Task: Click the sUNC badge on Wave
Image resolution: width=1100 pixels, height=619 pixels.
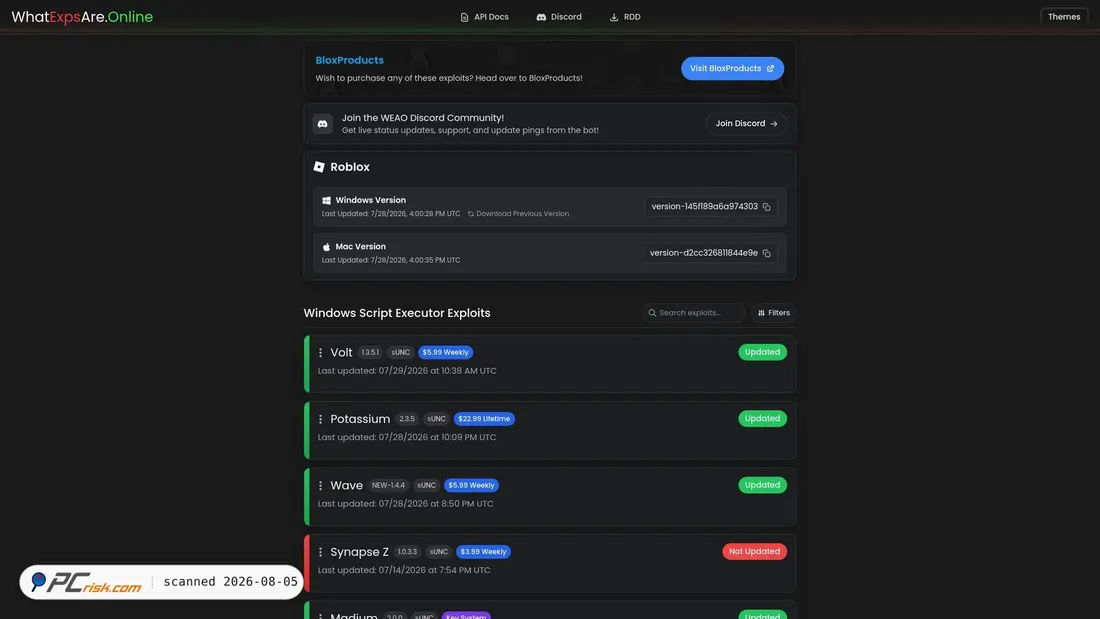Action: (427, 486)
